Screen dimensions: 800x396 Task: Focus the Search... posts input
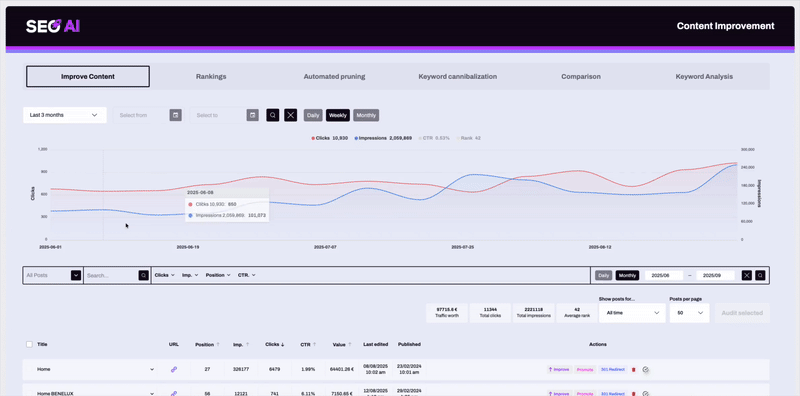pos(111,275)
